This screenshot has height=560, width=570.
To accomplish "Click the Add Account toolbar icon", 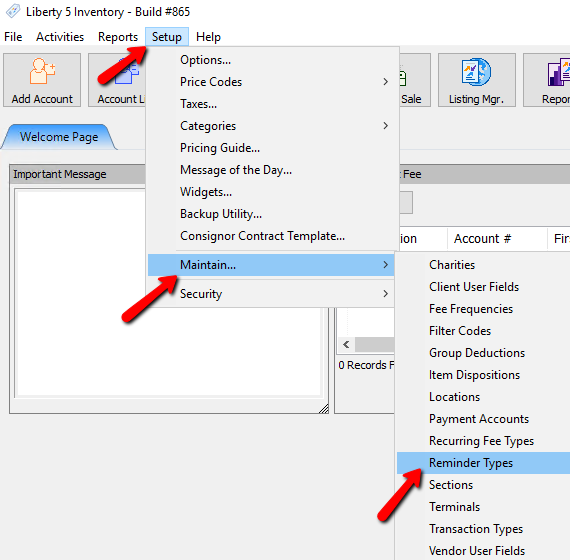I will pyautogui.click(x=42, y=80).
